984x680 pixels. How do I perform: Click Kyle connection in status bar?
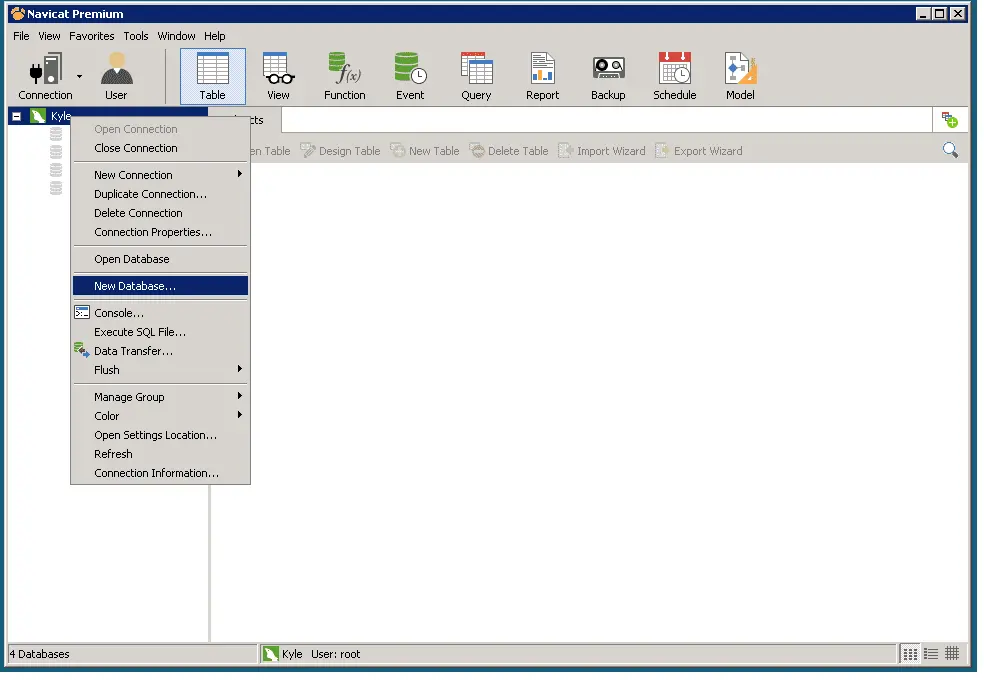283,655
